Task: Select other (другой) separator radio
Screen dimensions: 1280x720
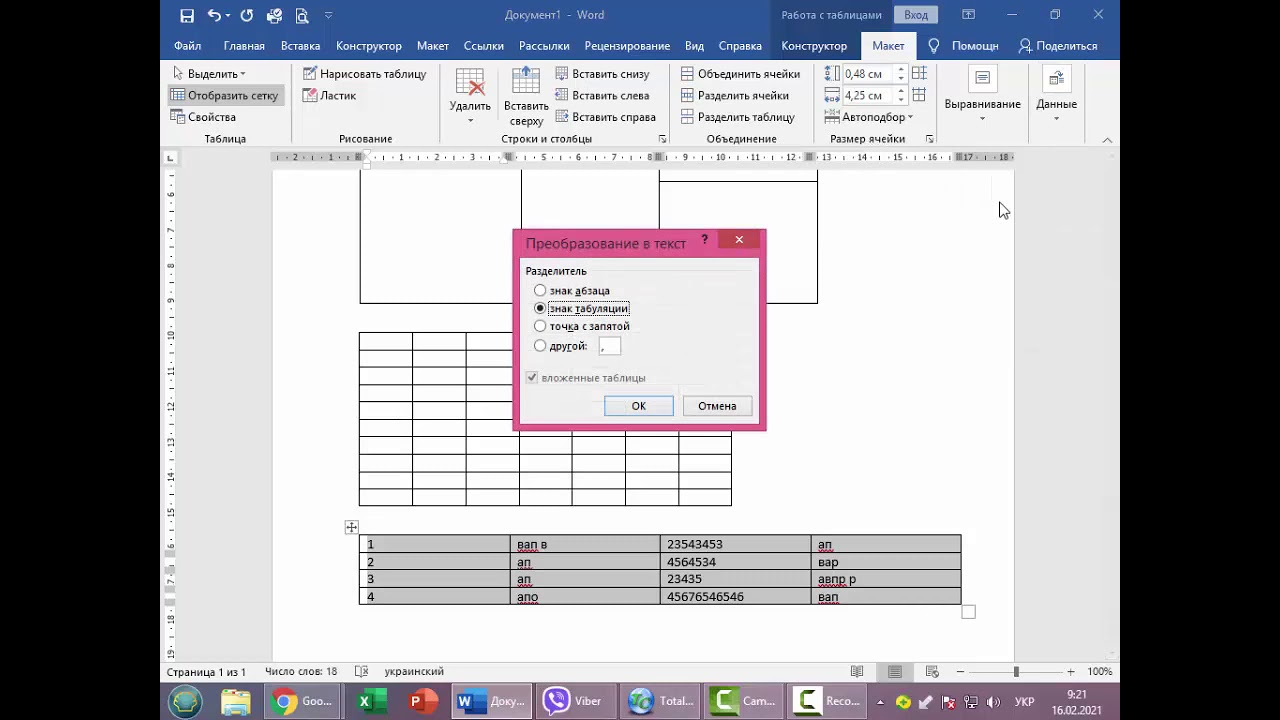Action: click(x=540, y=346)
